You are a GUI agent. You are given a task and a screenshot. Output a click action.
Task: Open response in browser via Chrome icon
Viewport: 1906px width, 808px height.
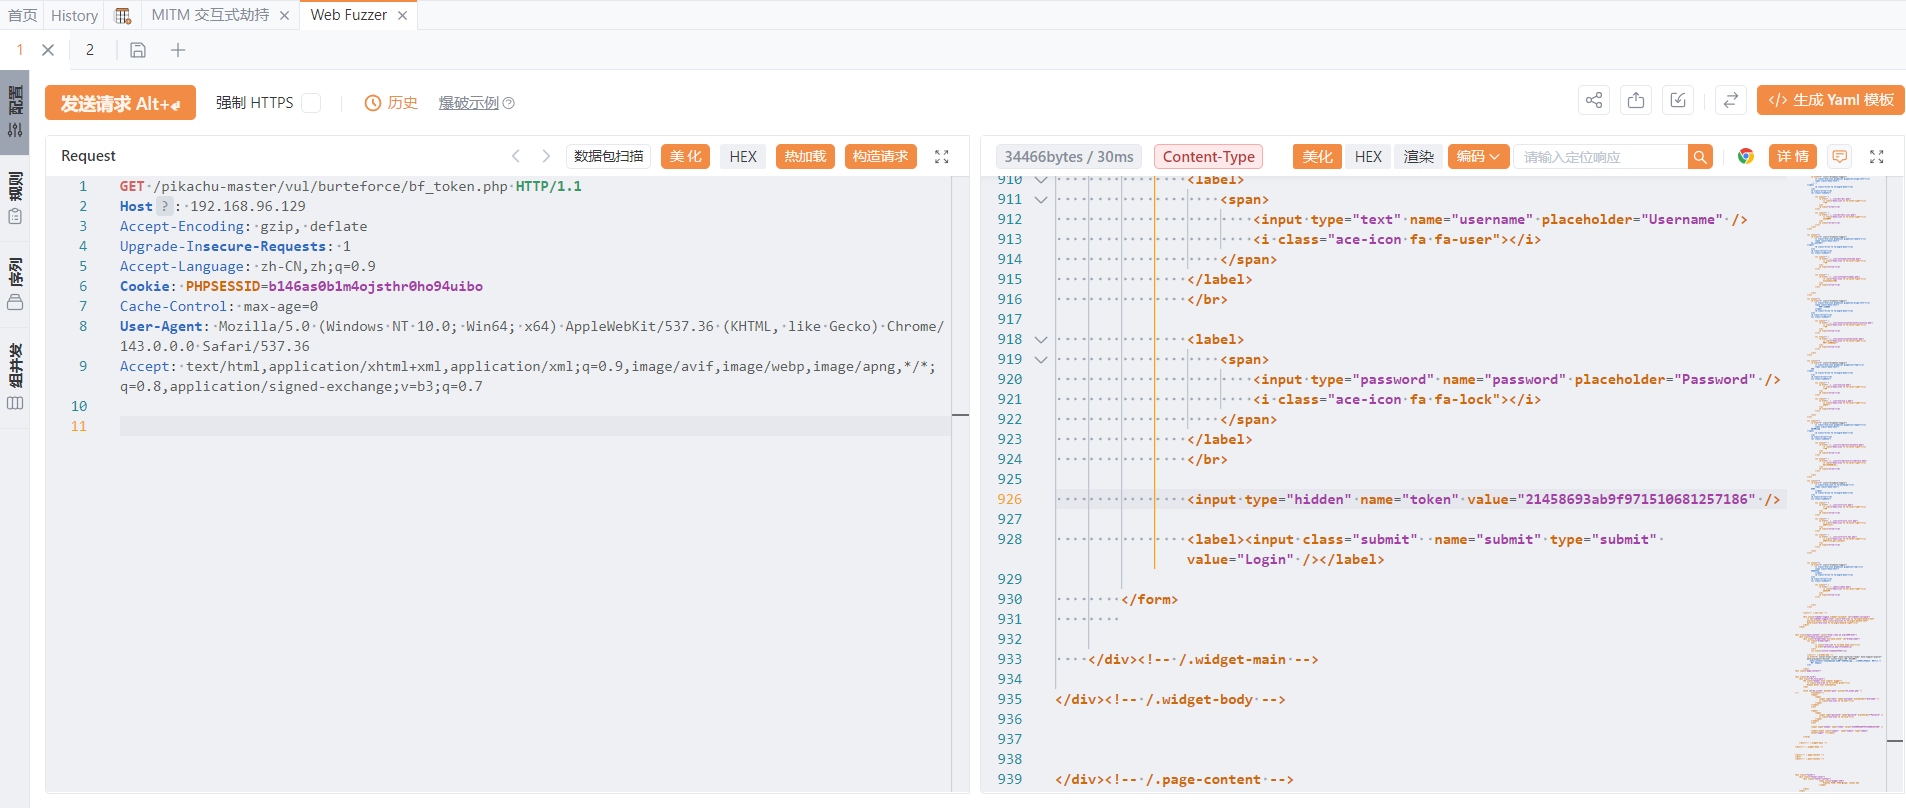pyautogui.click(x=1746, y=156)
